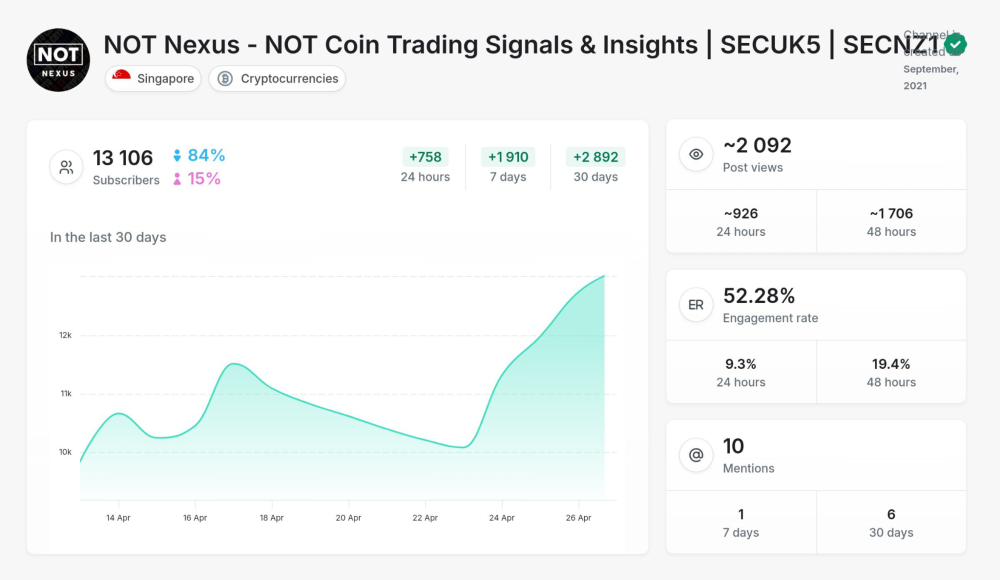
Task: Click the ~926 24-hour post views stat
Action: point(741,220)
